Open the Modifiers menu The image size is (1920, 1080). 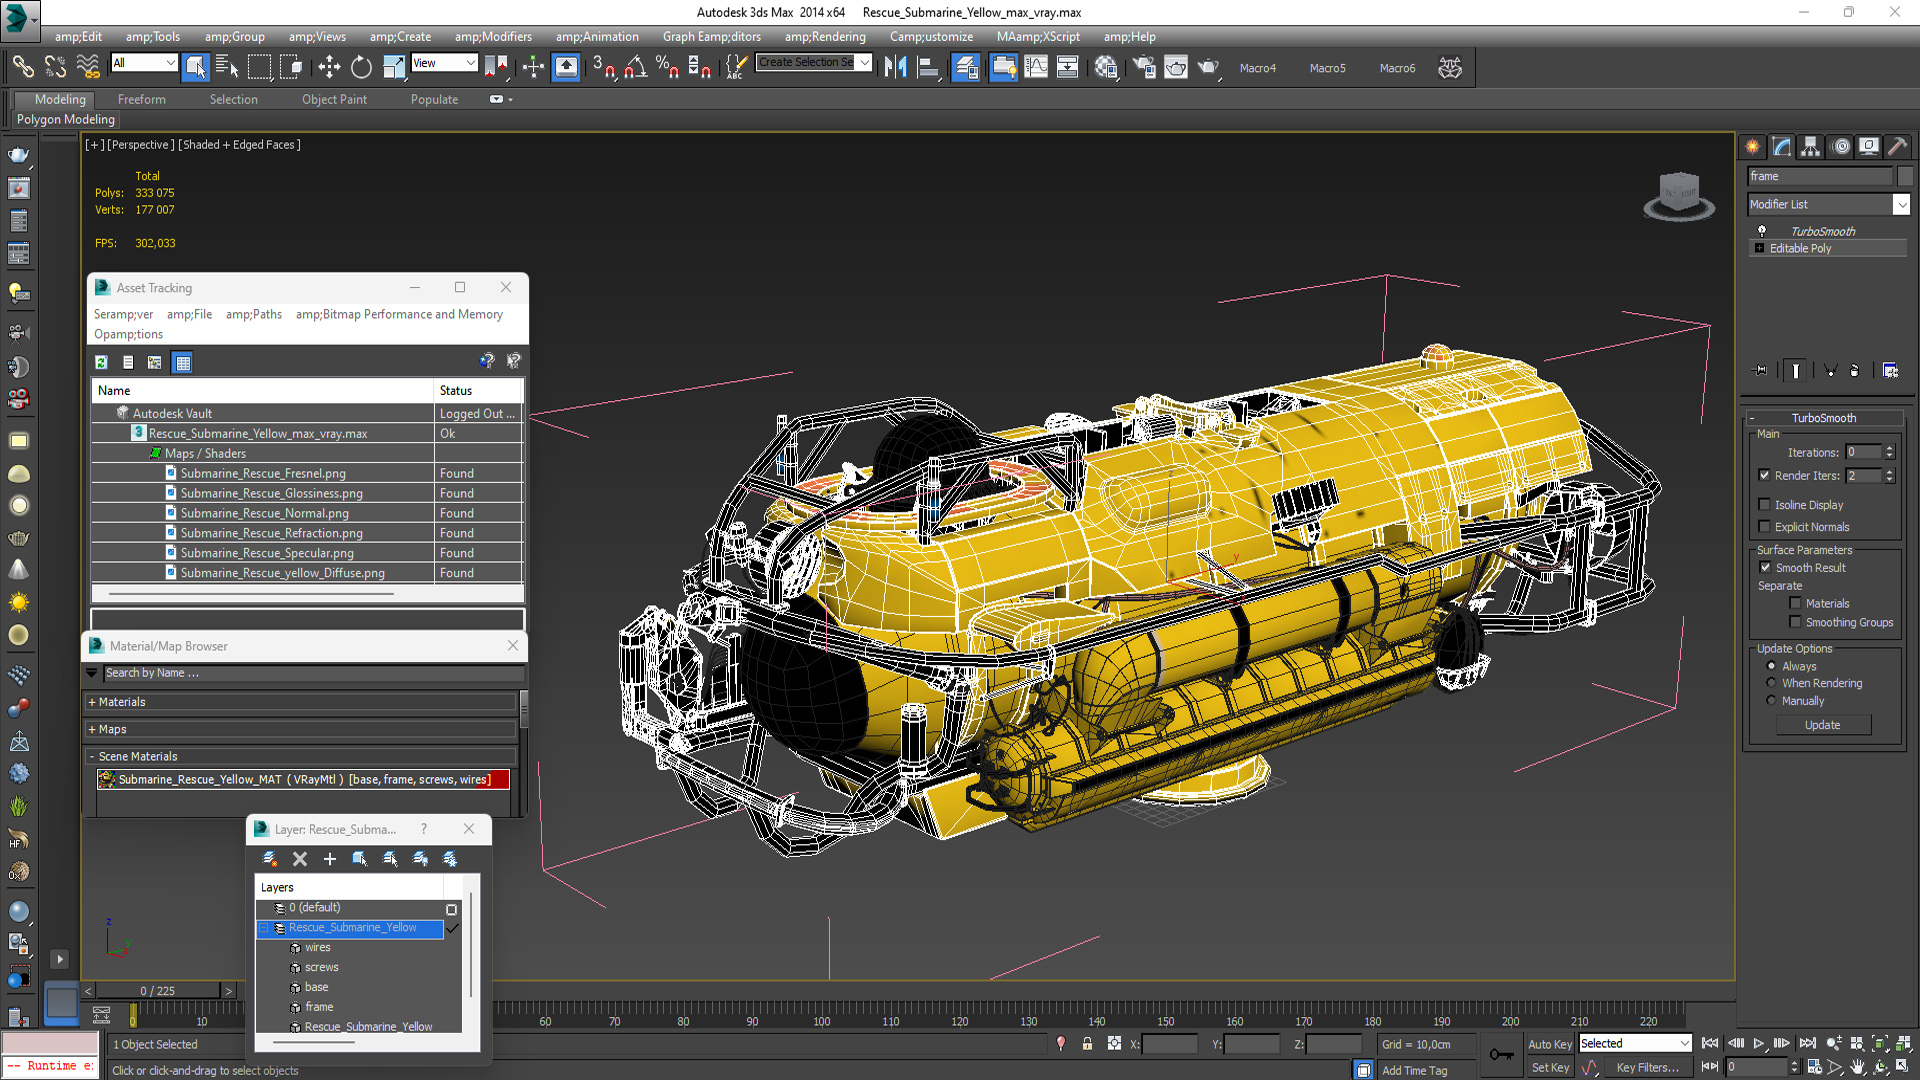click(x=493, y=37)
